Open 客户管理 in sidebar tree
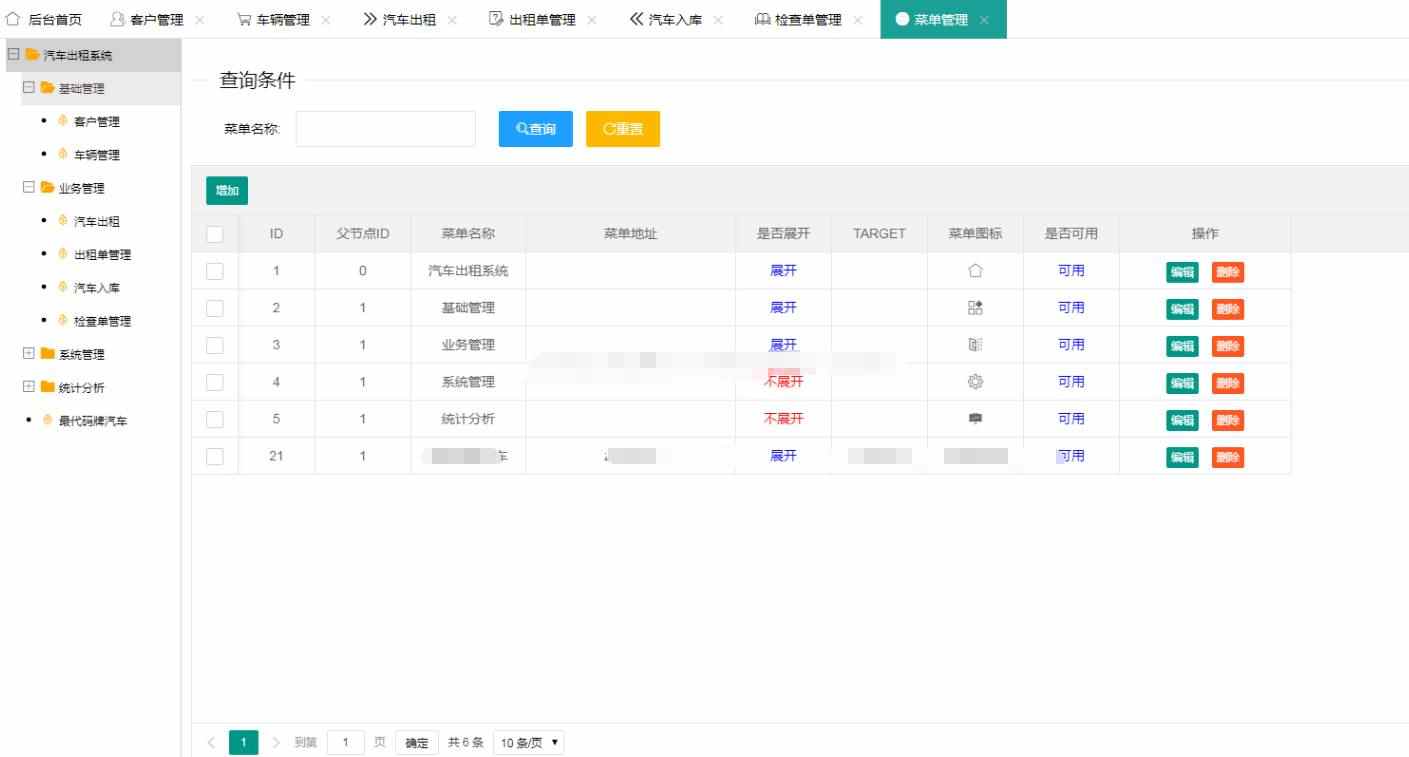 [96, 122]
